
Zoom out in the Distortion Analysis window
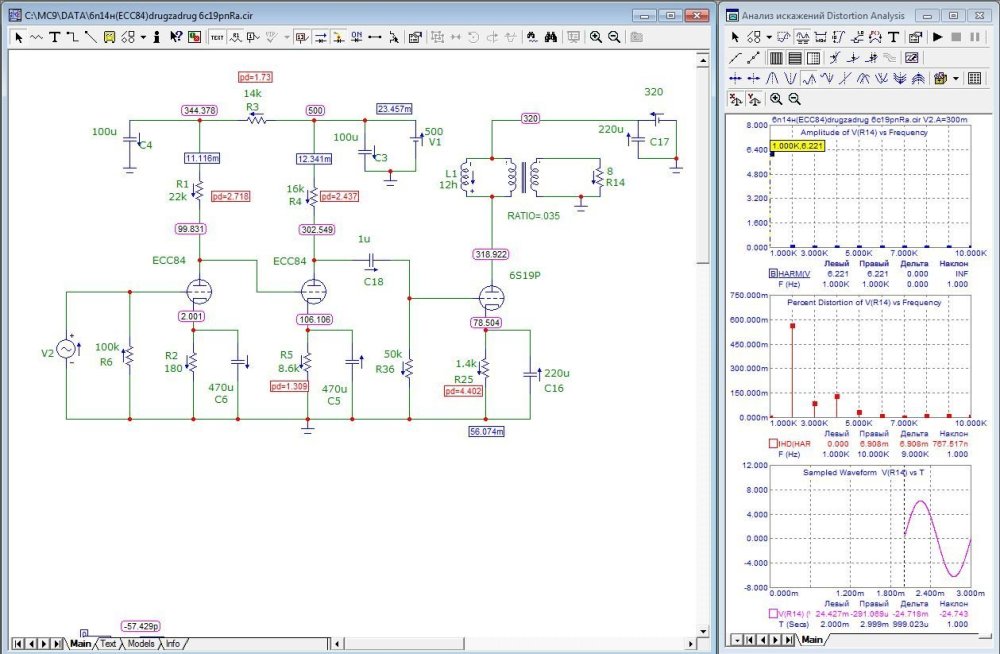click(x=794, y=99)
